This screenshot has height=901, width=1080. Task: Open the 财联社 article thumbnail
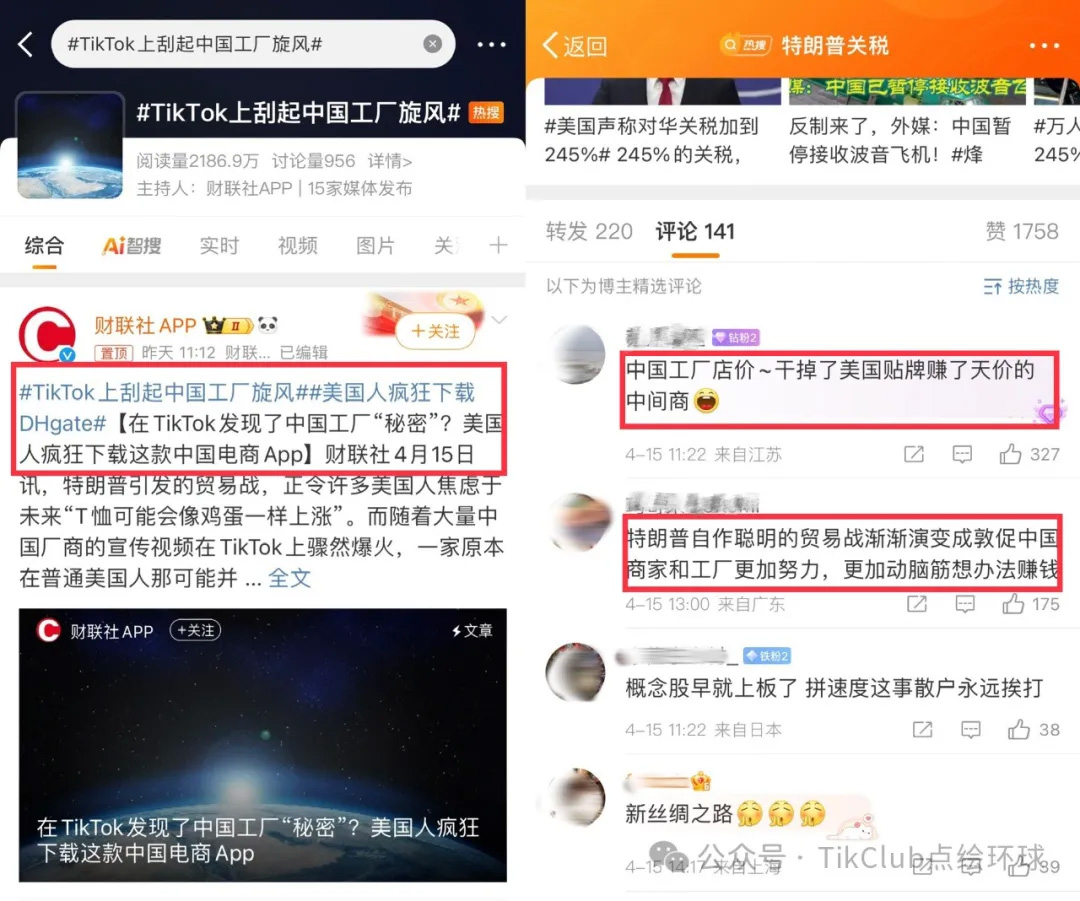point(262,745)
